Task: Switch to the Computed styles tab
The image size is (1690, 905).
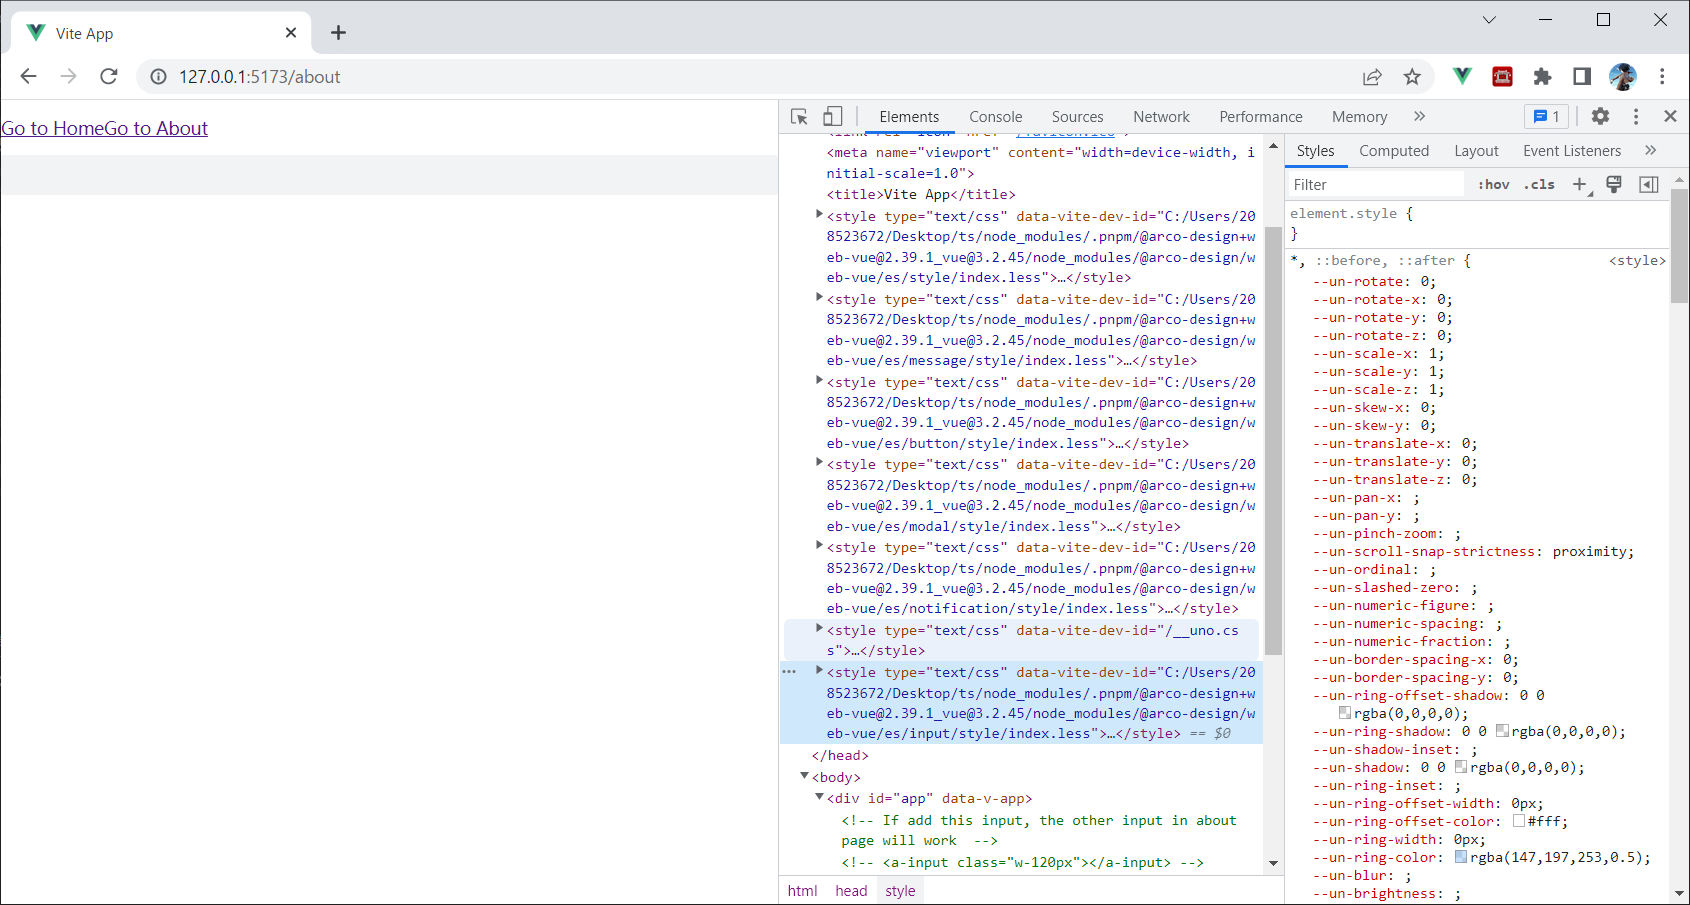Action: coord(1394,150)
